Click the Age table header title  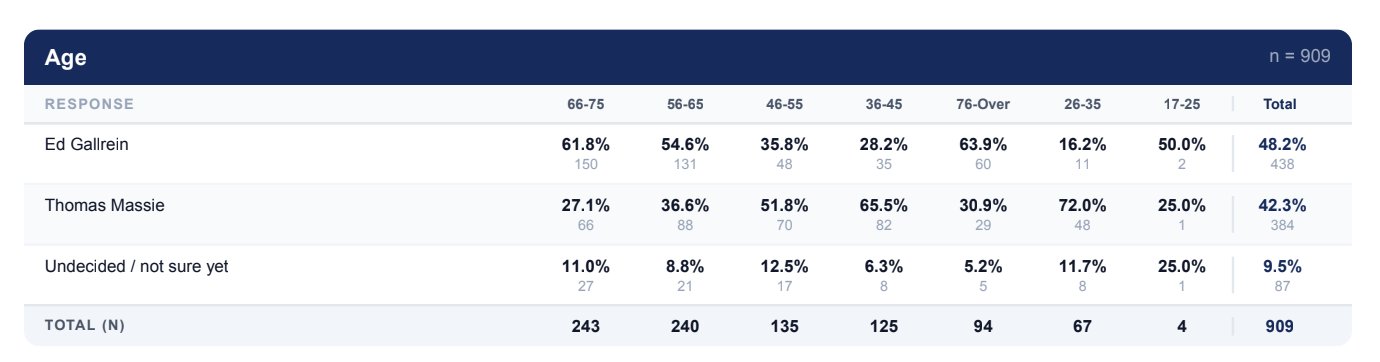click(66, 58)
